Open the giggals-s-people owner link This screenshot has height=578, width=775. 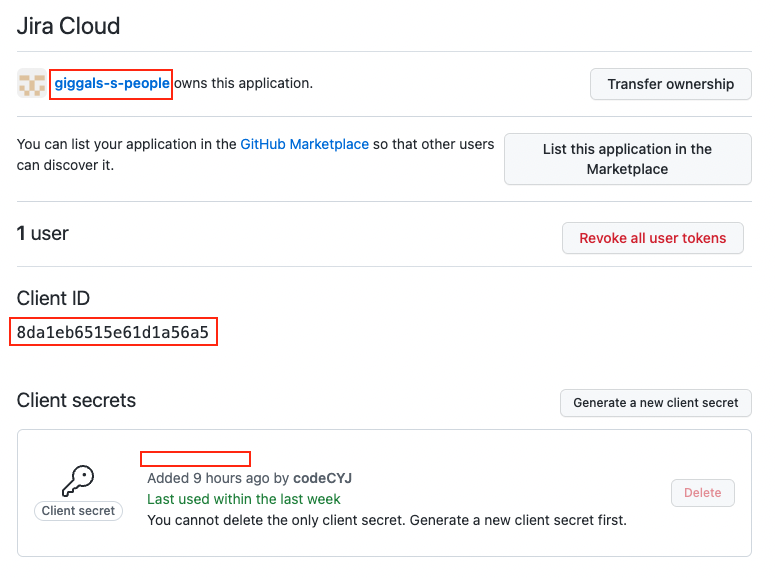coord(111,83)
